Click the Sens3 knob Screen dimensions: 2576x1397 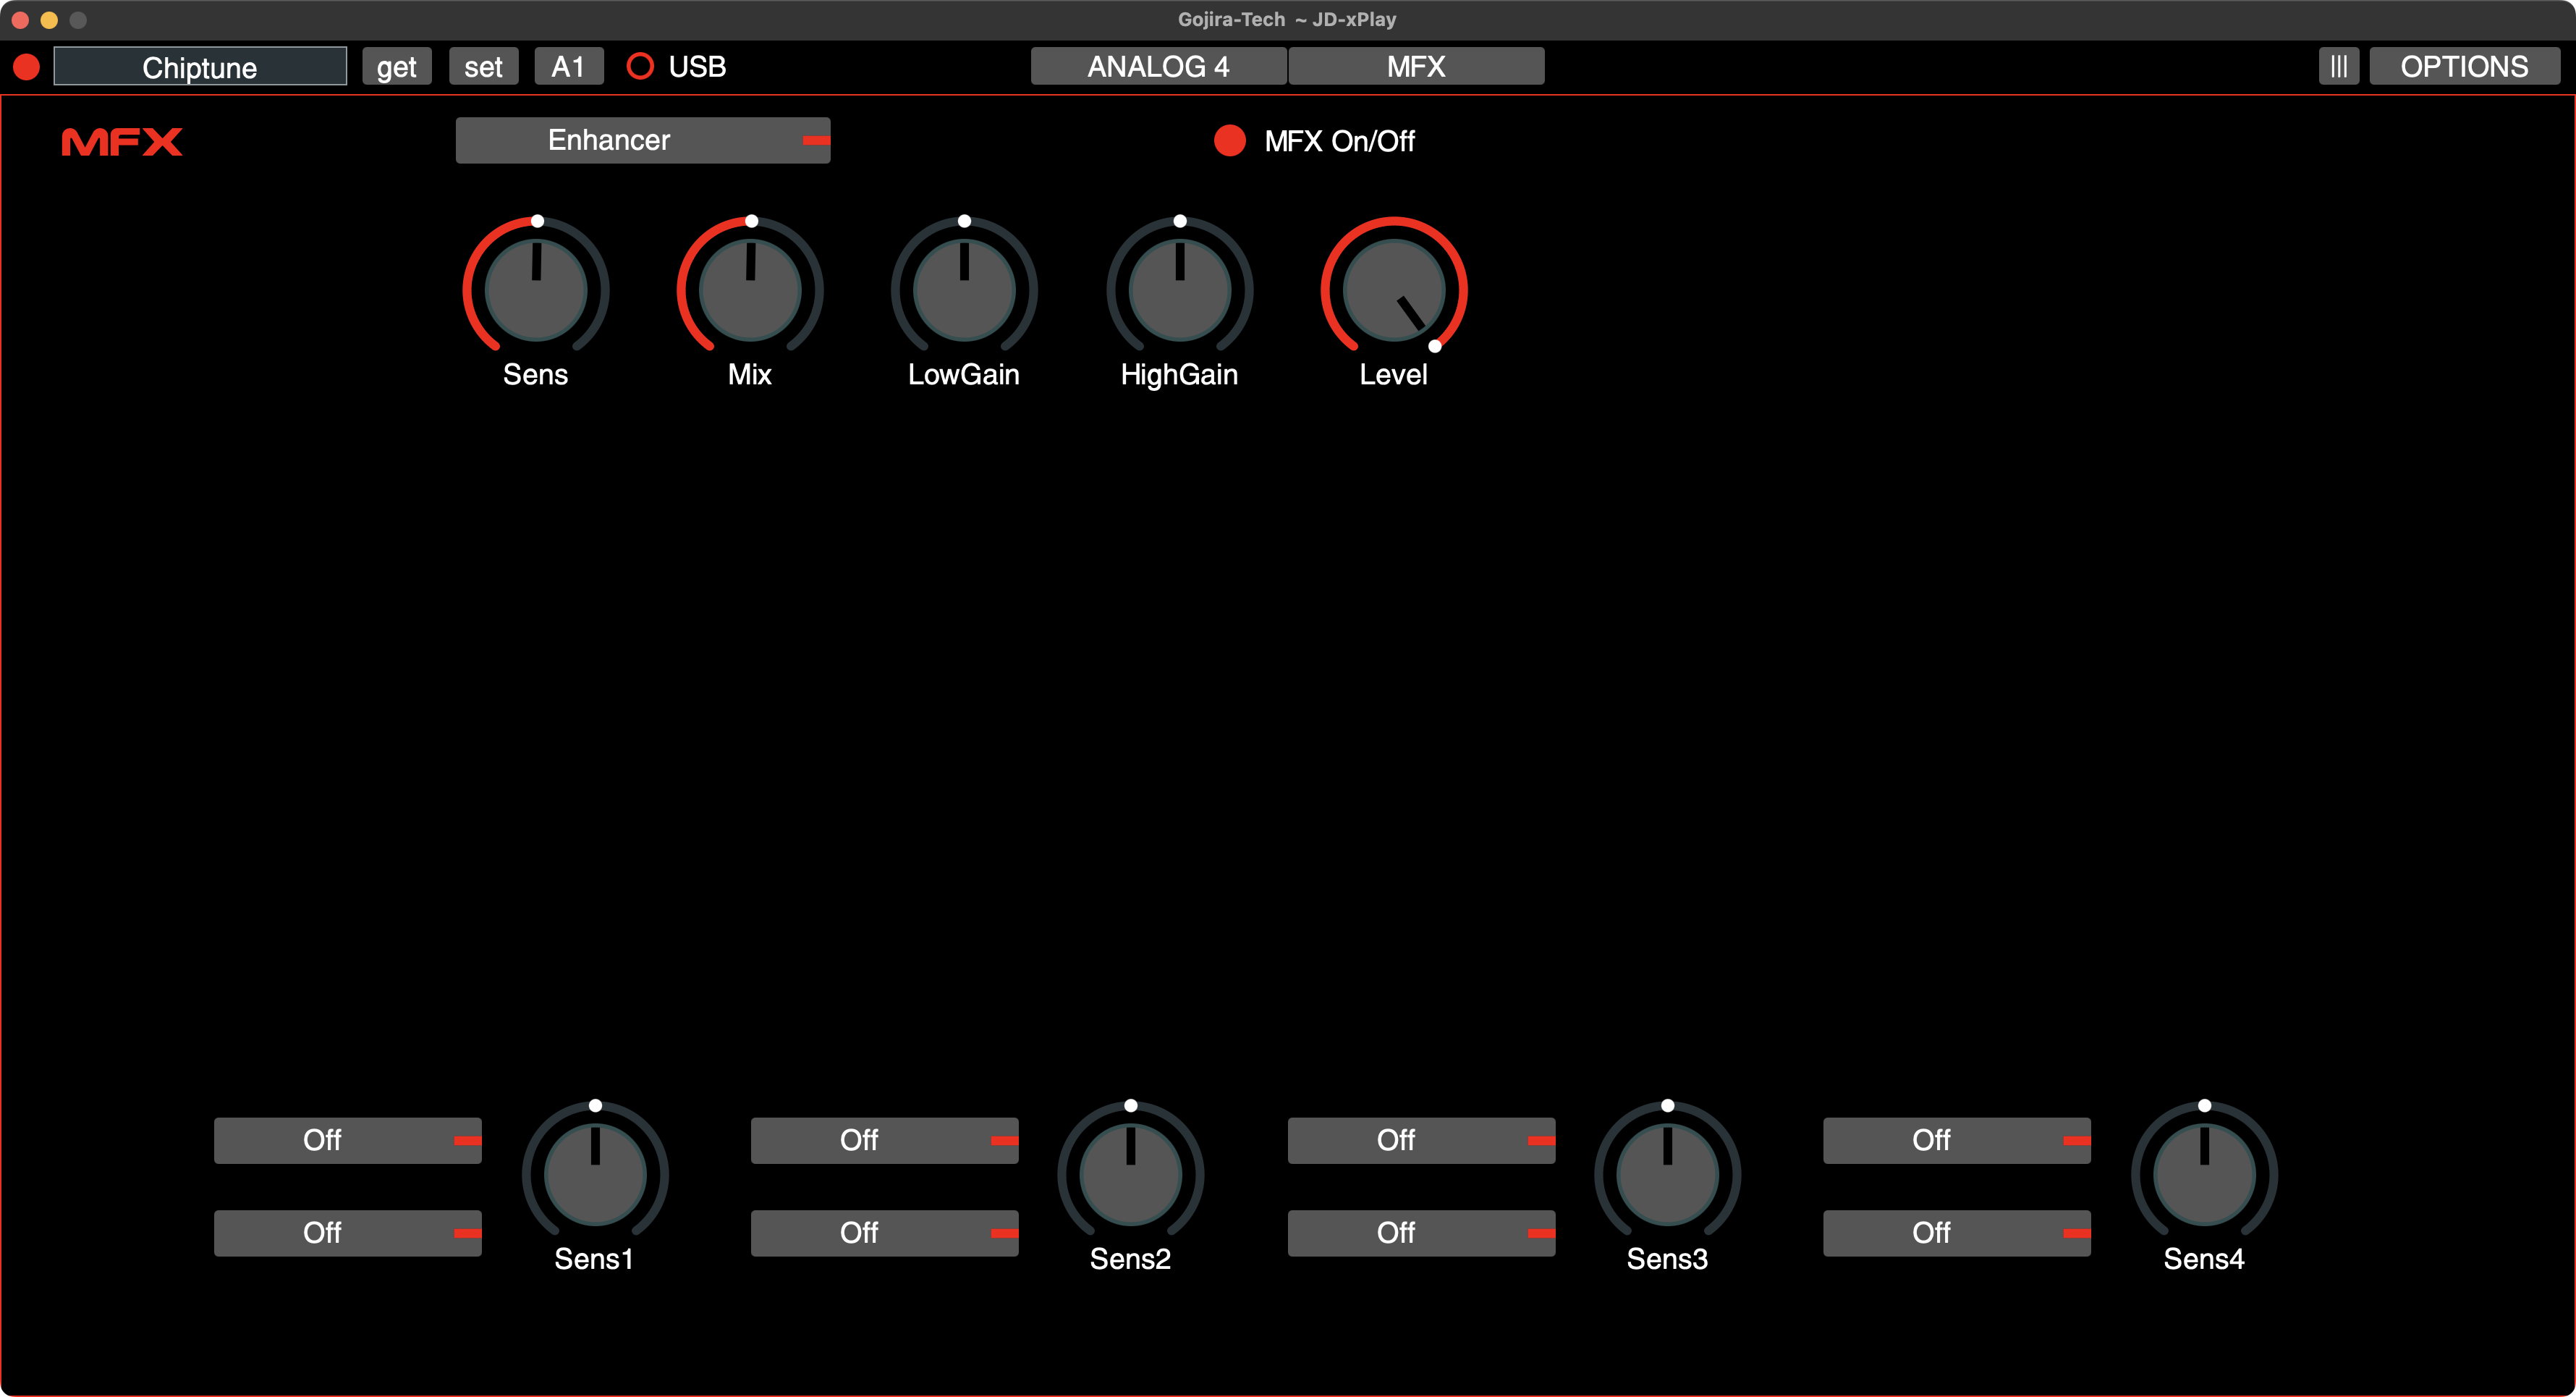tap(1668, 1174)
